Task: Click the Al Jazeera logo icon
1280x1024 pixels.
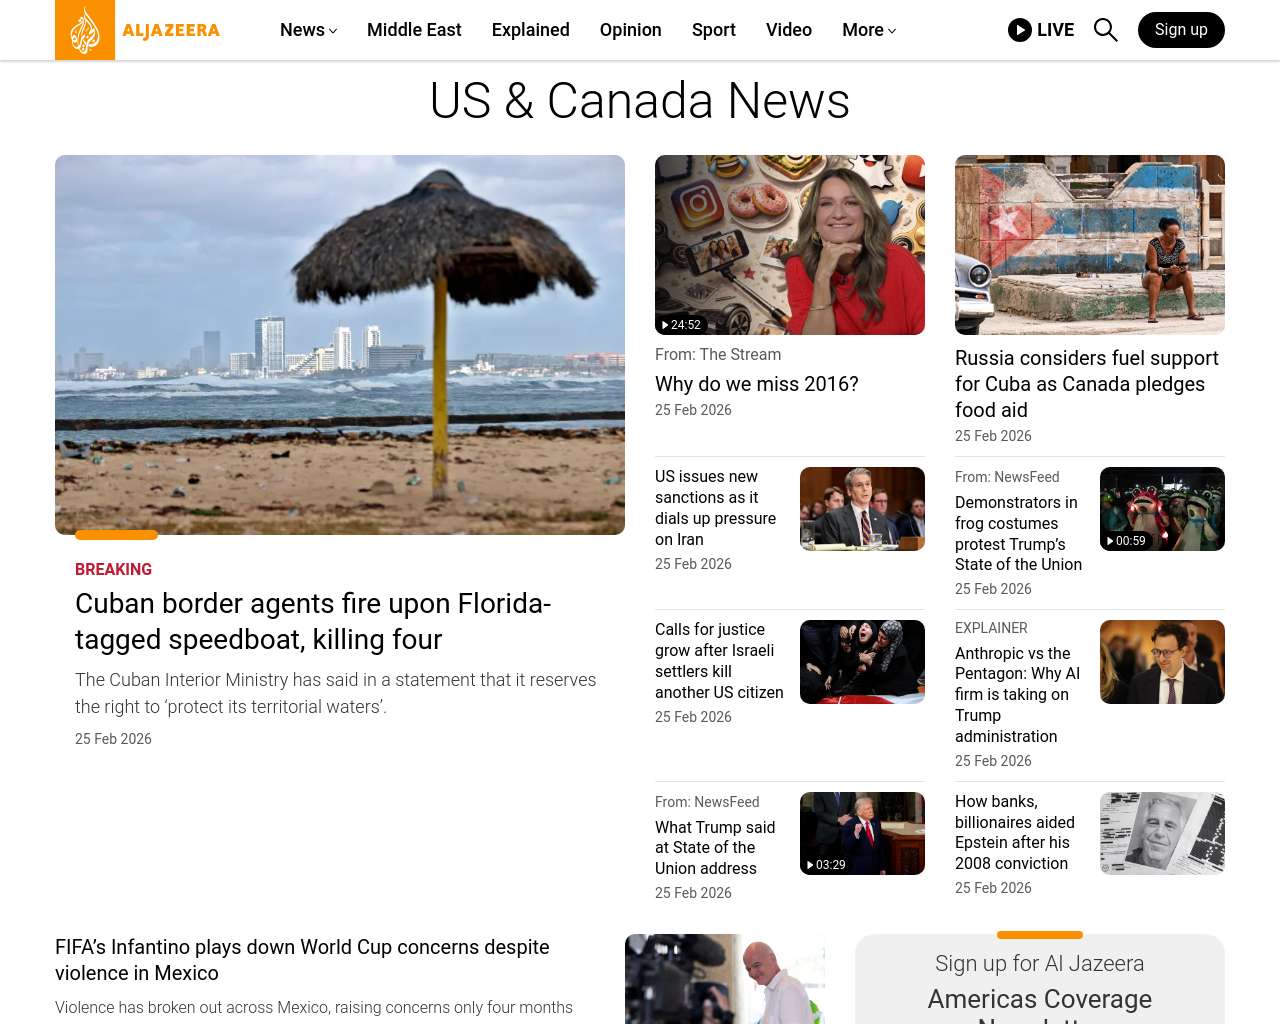Action: (85, 30)
